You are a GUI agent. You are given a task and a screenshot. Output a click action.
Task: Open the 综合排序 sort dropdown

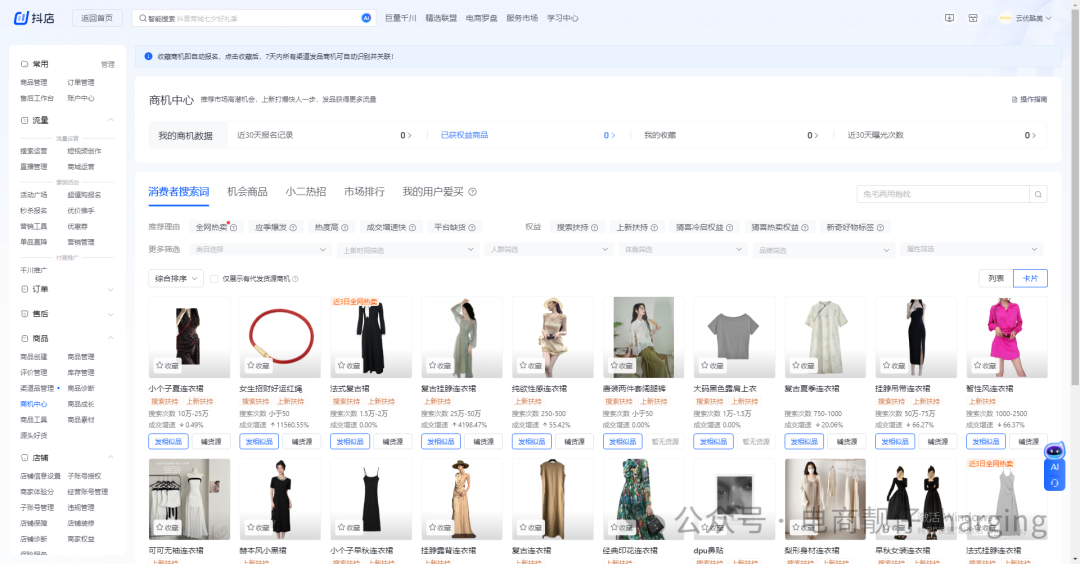(x=176, y=278)
